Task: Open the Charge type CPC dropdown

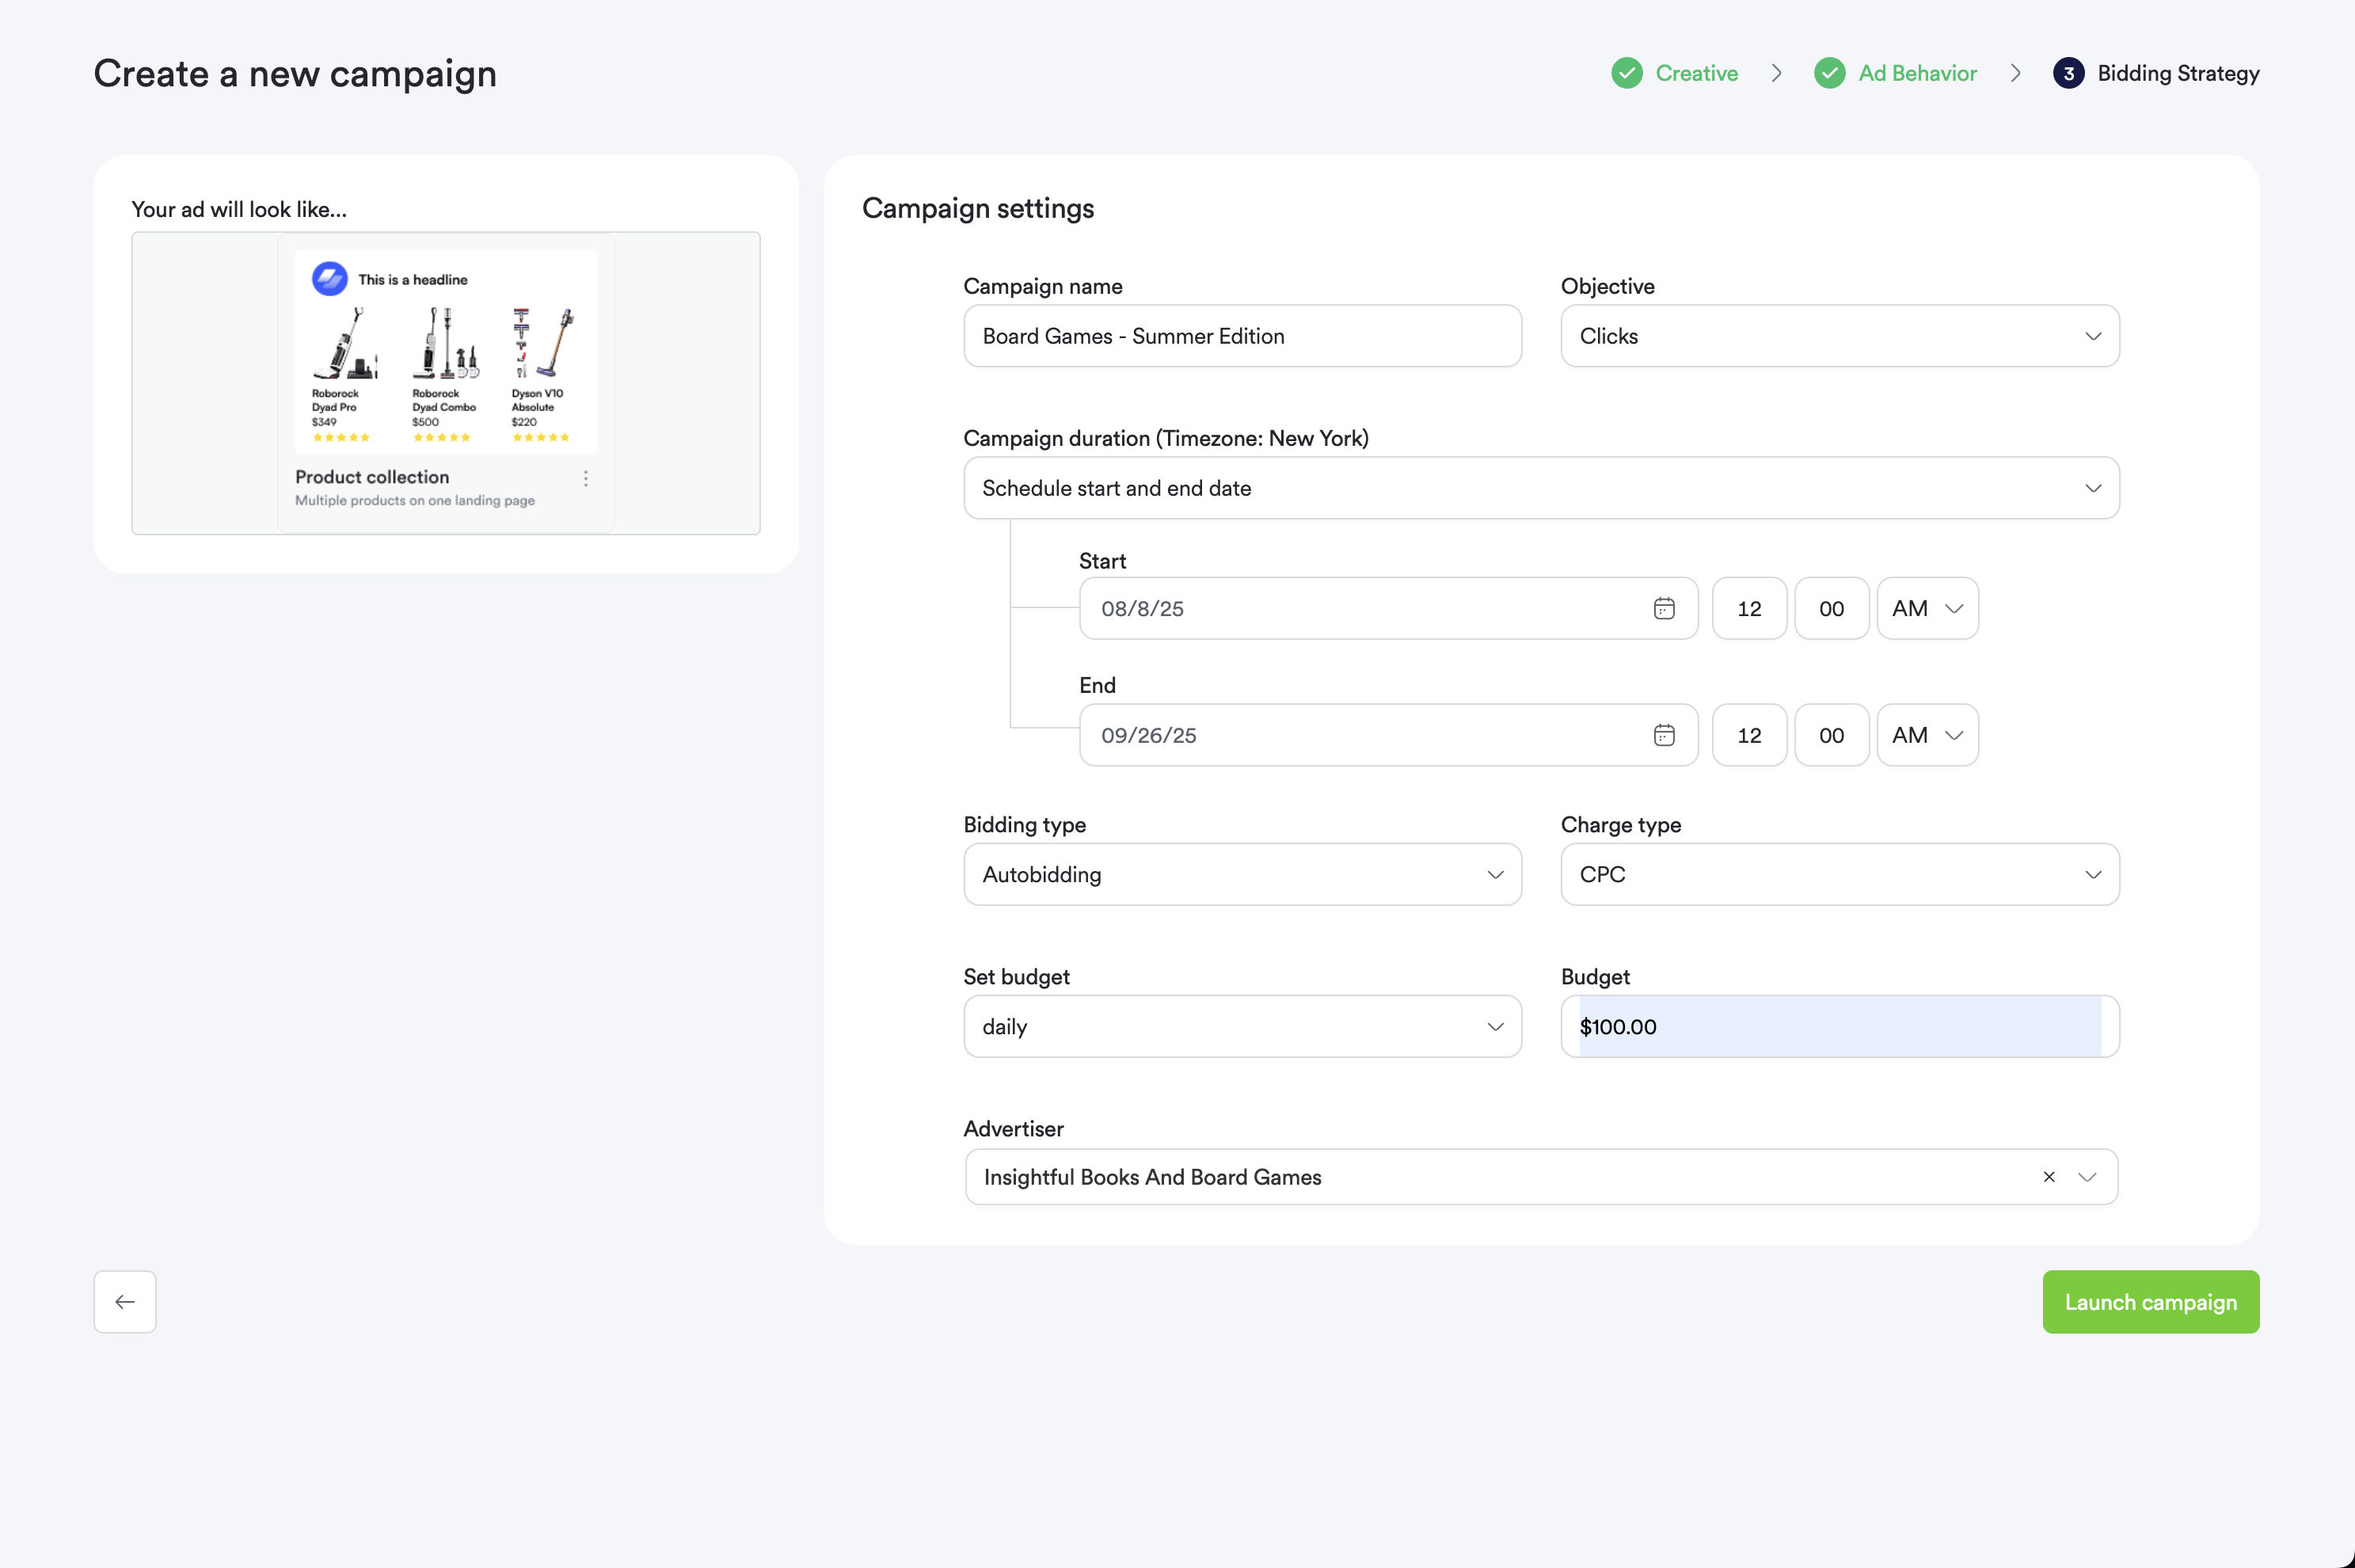Action: [1839, 874]
